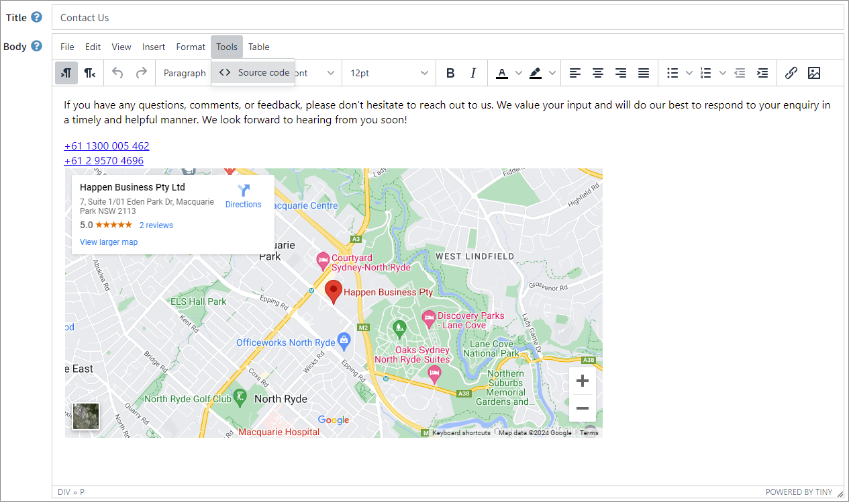849x502 pixels.
Task: Click the North Ryde Golf Club marker
Action: [x=240, y=397]
